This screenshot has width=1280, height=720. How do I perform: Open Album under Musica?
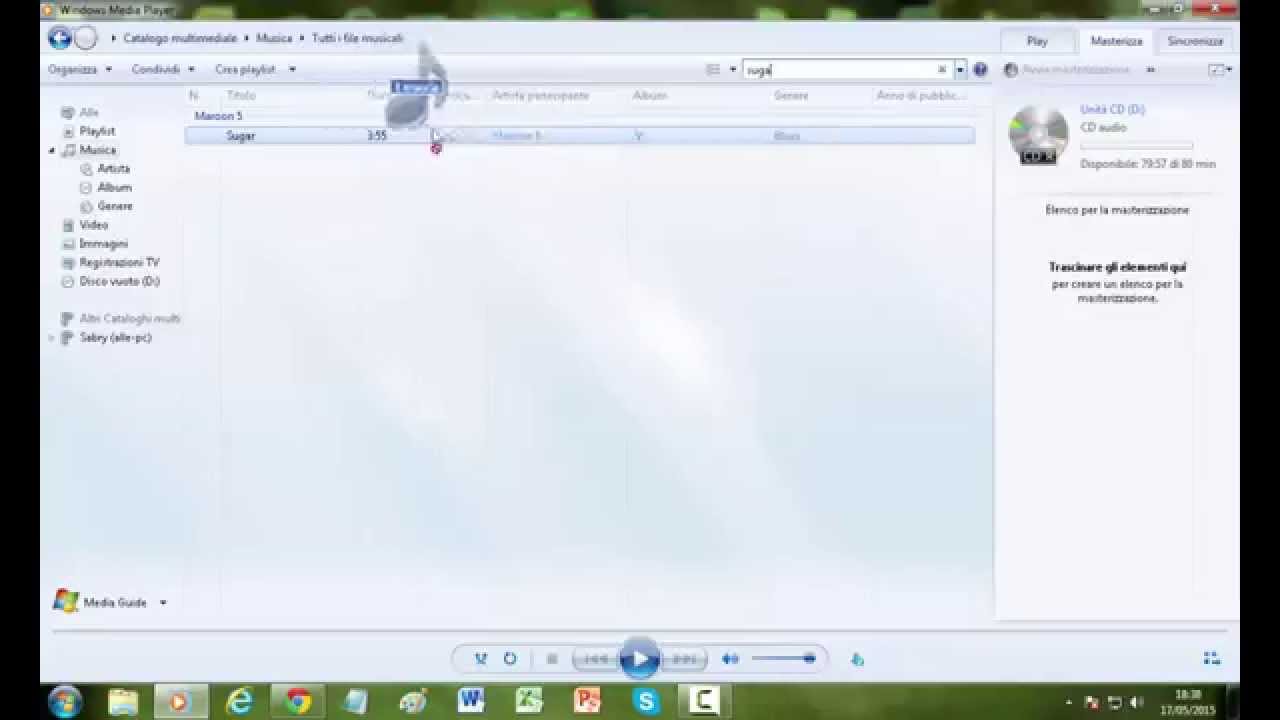(114, 187)
